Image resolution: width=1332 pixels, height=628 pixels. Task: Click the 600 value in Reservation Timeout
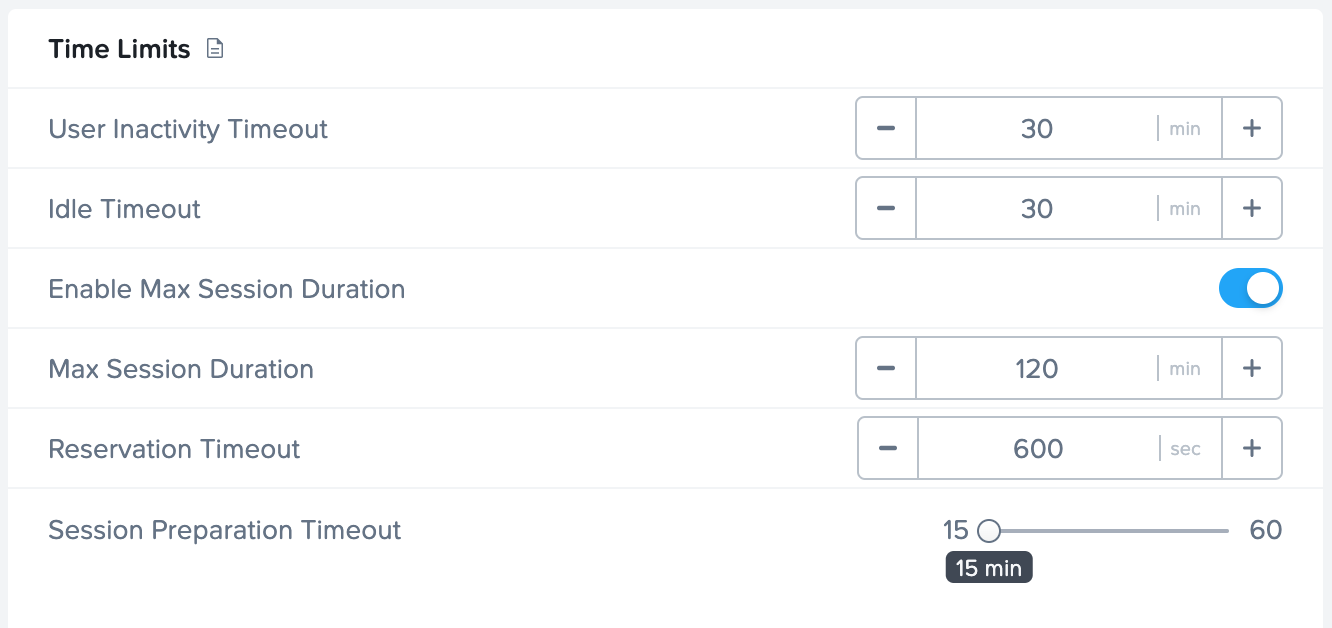[x=1038, y=448]
